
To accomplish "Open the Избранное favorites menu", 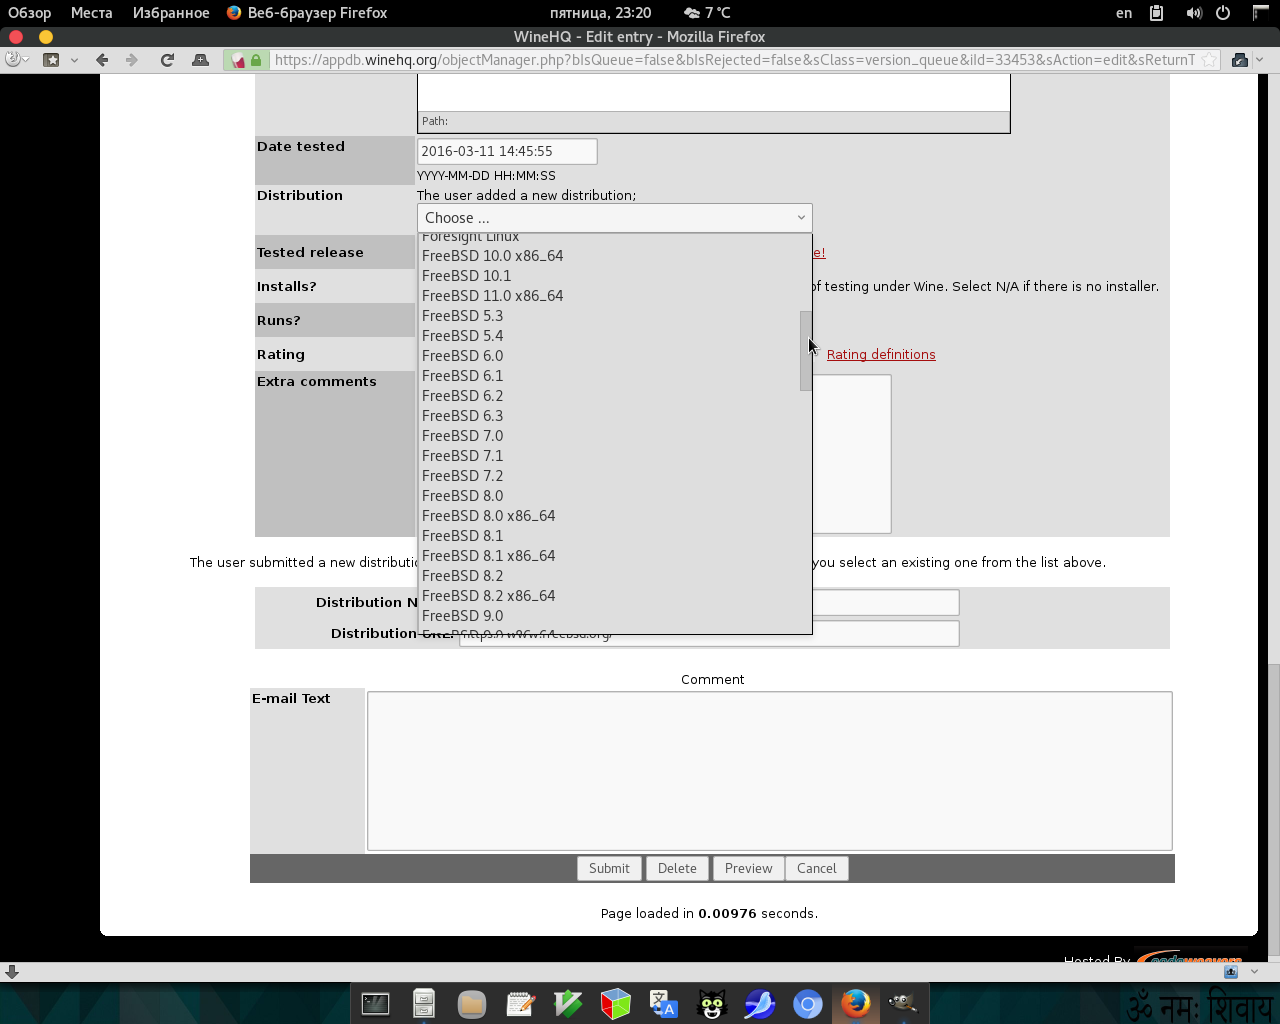I will [171, 13].
